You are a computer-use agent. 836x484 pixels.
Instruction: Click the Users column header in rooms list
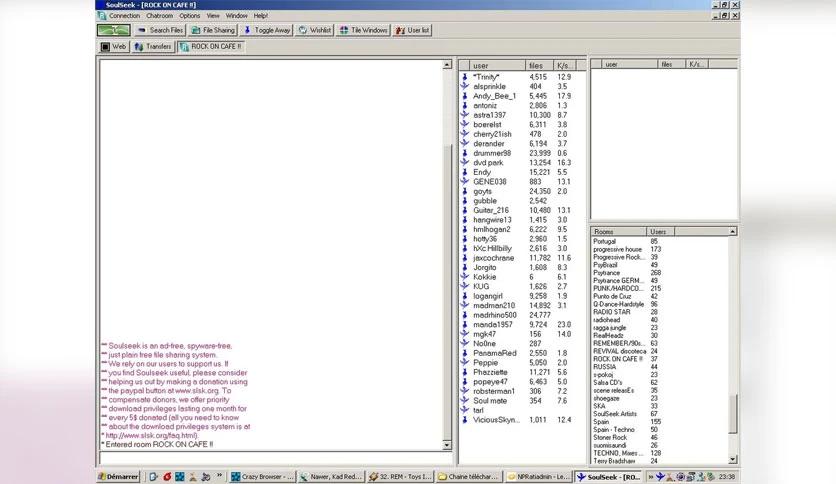661,232
